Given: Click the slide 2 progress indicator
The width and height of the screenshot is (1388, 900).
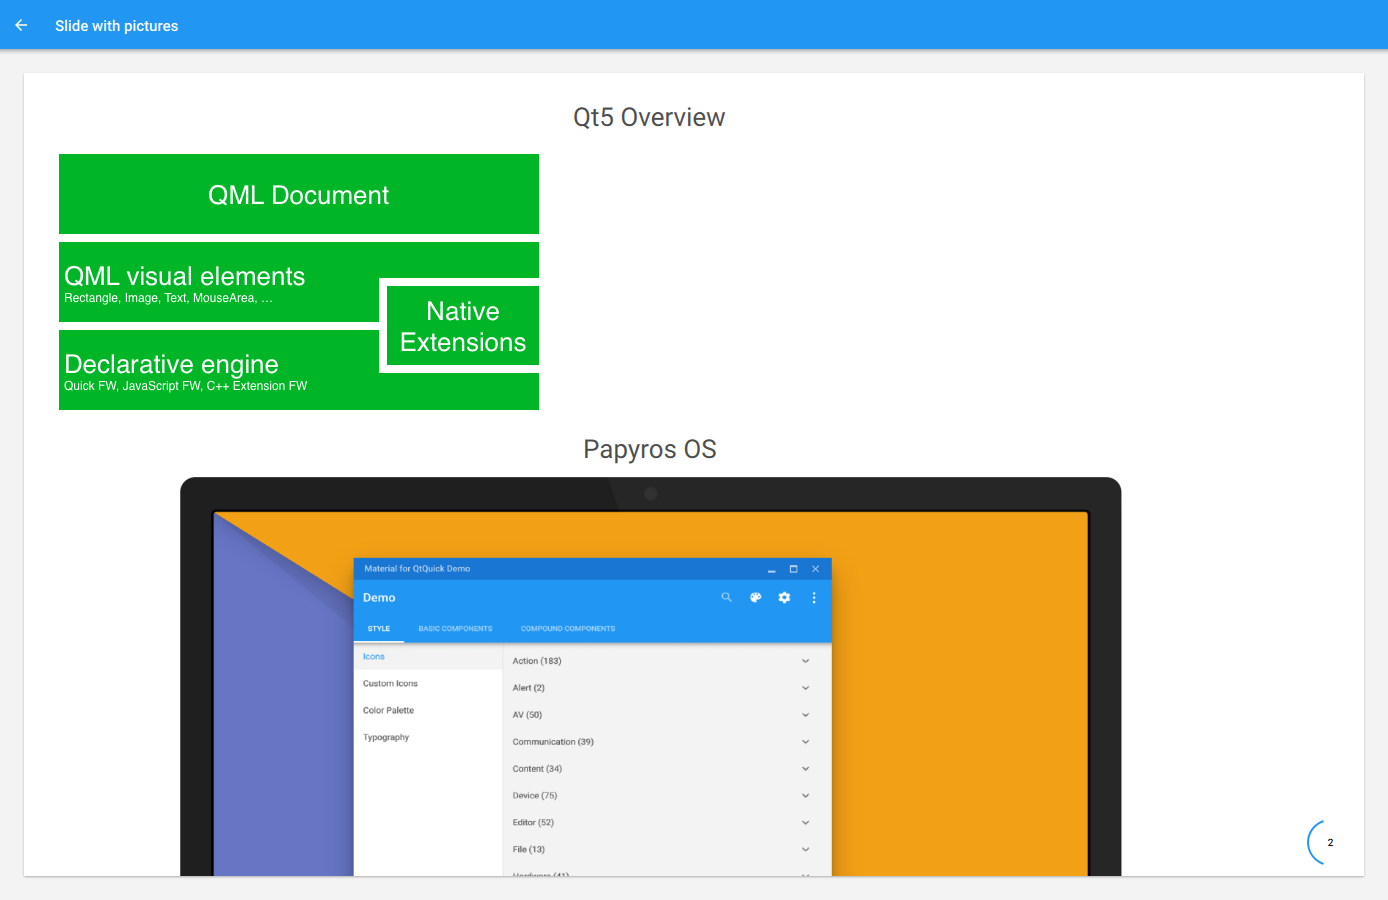Looking at the screenshot, I should point(1329,843).
